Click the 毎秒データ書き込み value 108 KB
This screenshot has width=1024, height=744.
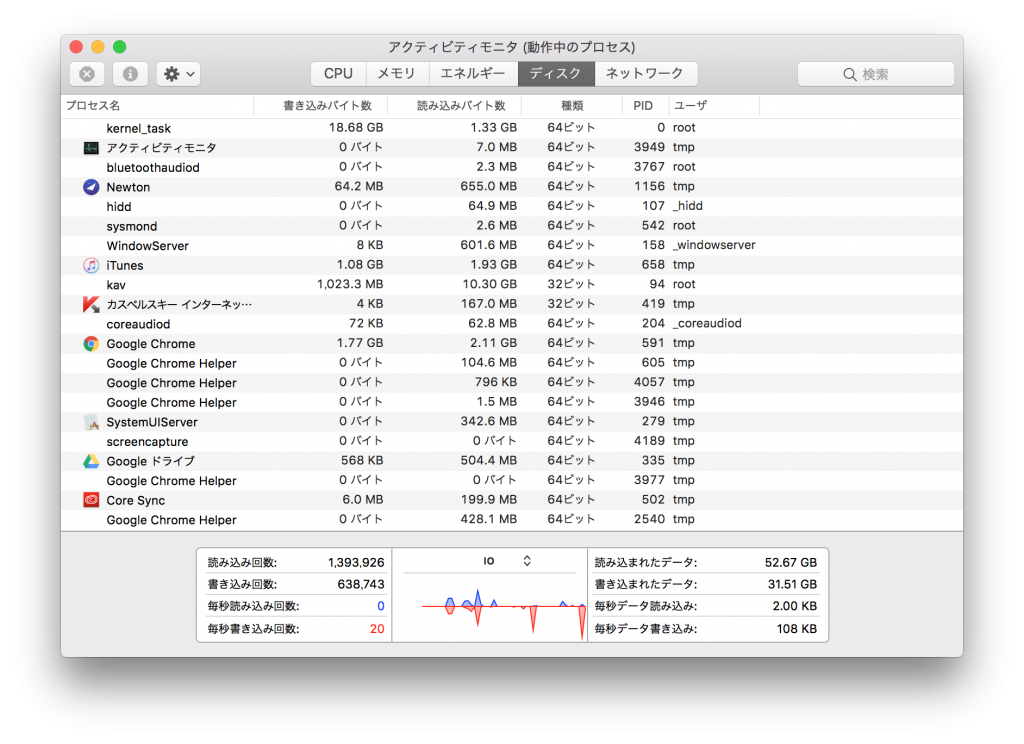point(797,629)
